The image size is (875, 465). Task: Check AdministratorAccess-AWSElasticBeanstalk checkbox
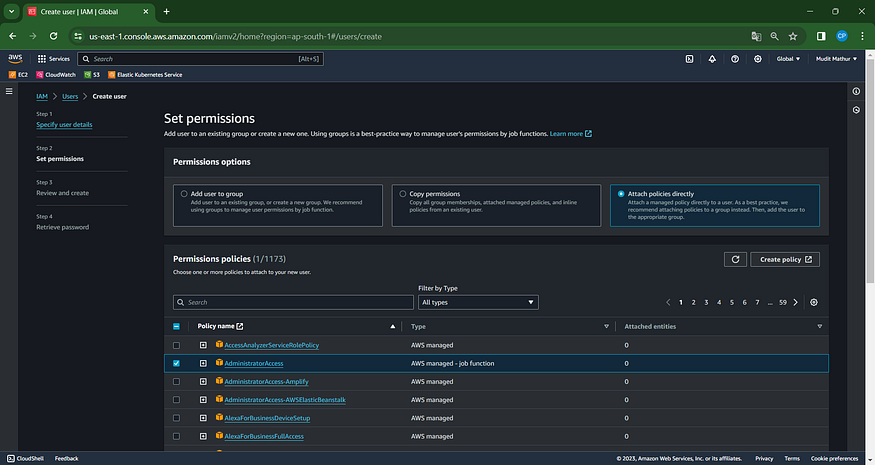tap(176, 400)
